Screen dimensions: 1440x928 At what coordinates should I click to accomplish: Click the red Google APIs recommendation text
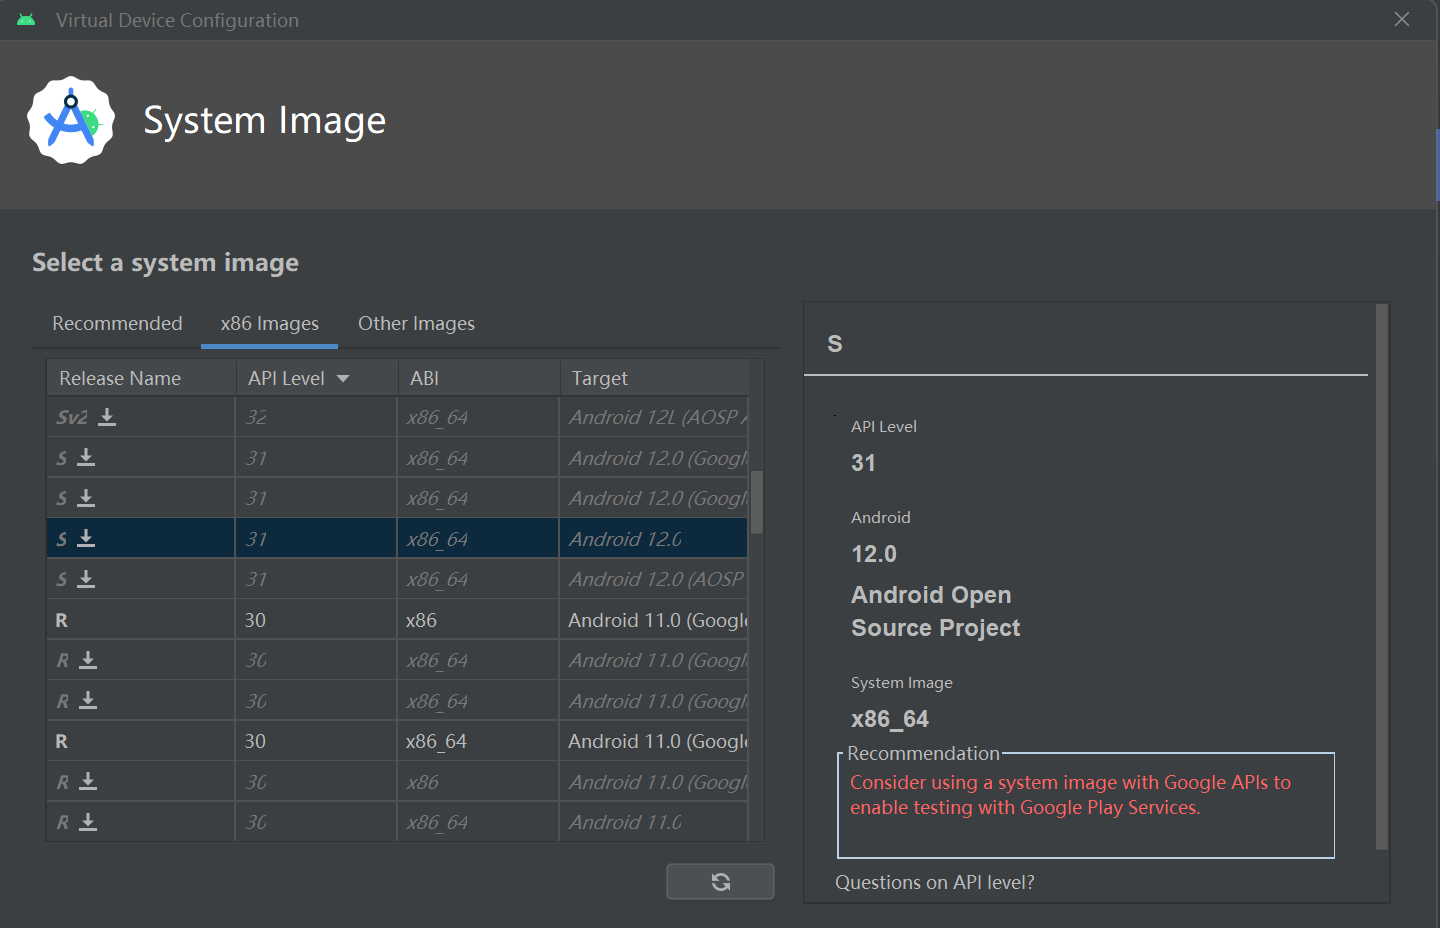pyautogui.click(x=1070, y=795)
